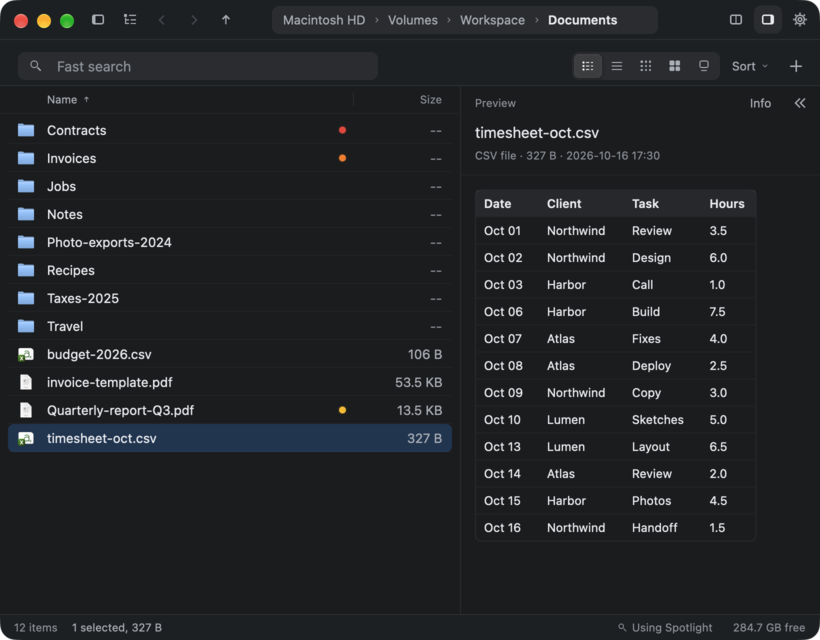The image size is (820, 640).
Task: Select the Photo-exports-2024 folder
Action: point(230,242)
